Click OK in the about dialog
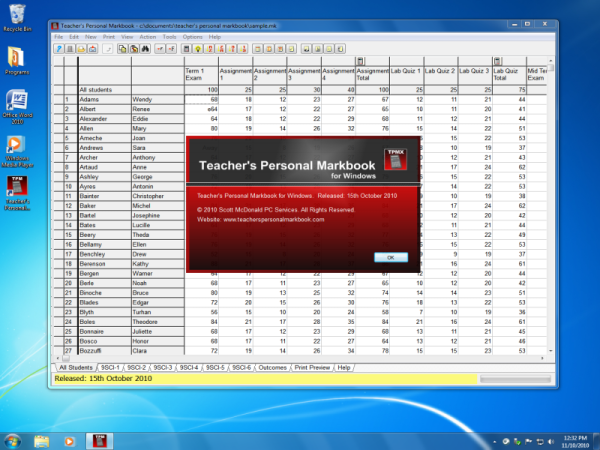 (x=391, y=258)
